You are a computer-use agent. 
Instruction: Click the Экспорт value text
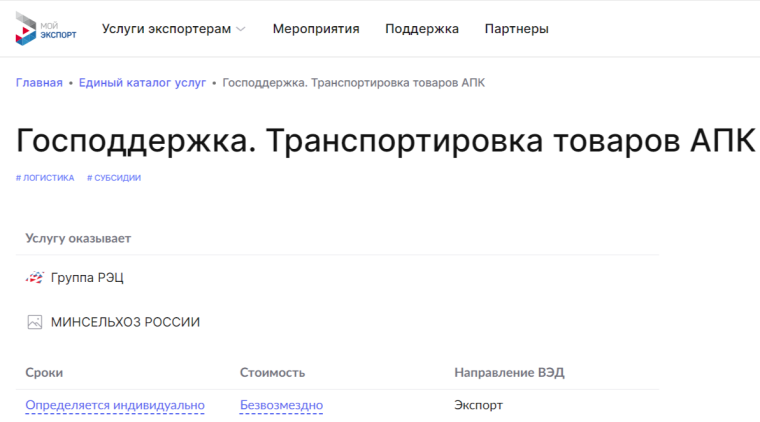[x=478, y=405]
